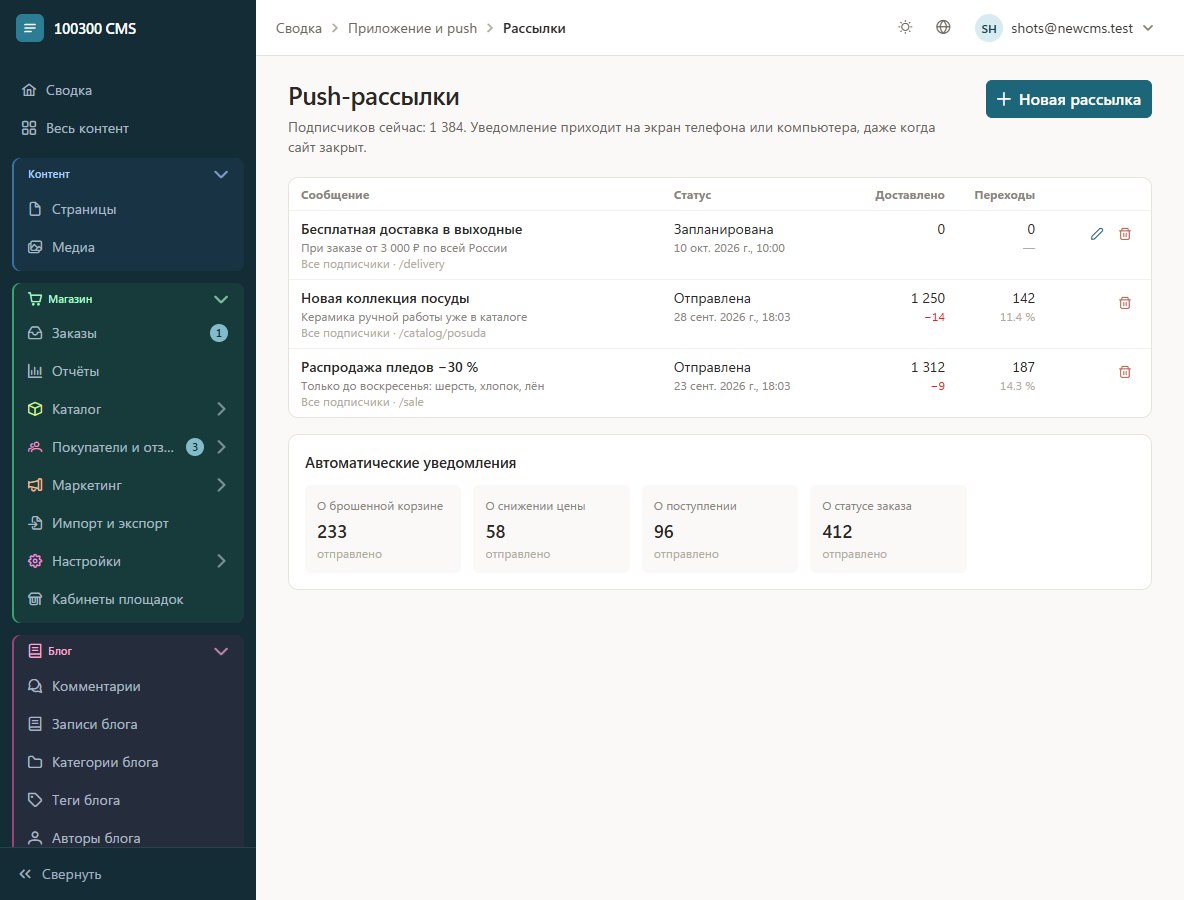The width and height of the screenshot is (1184, 900).
Task: Open Бесплатная доставка в выходные message title
Action: tap(412, 229)
